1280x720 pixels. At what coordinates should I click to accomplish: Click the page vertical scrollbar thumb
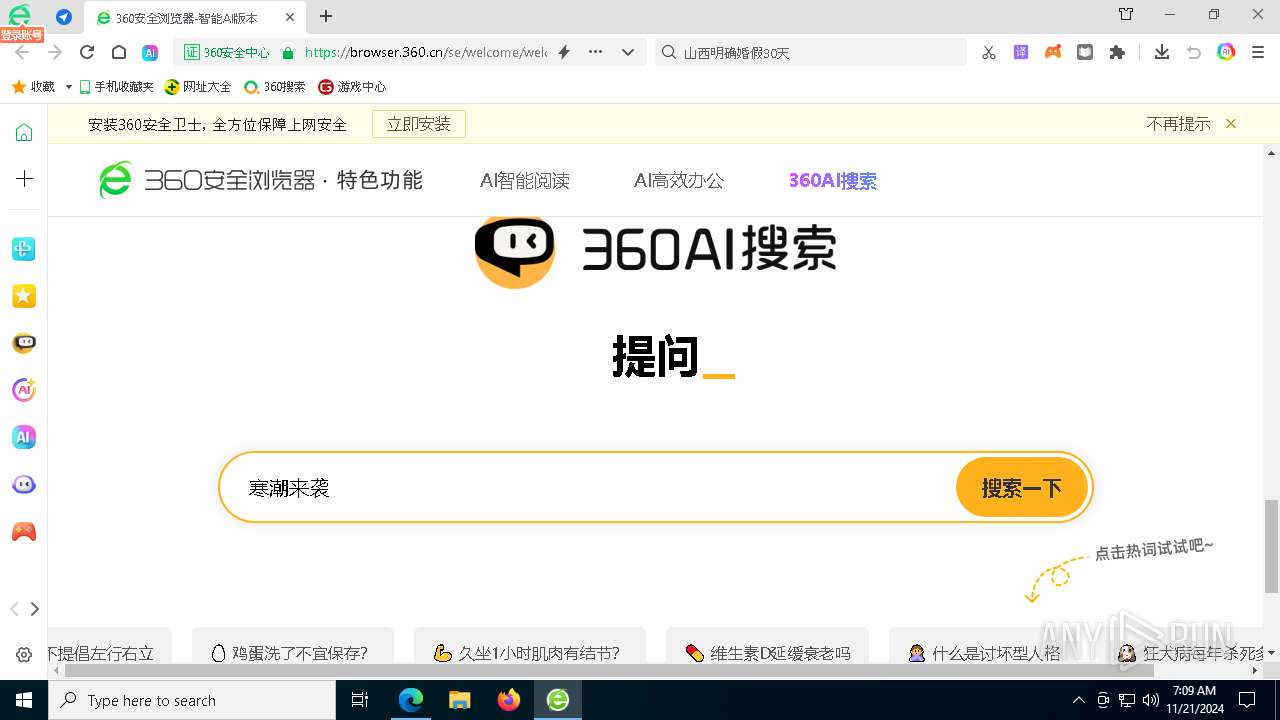coord(1271,545)
